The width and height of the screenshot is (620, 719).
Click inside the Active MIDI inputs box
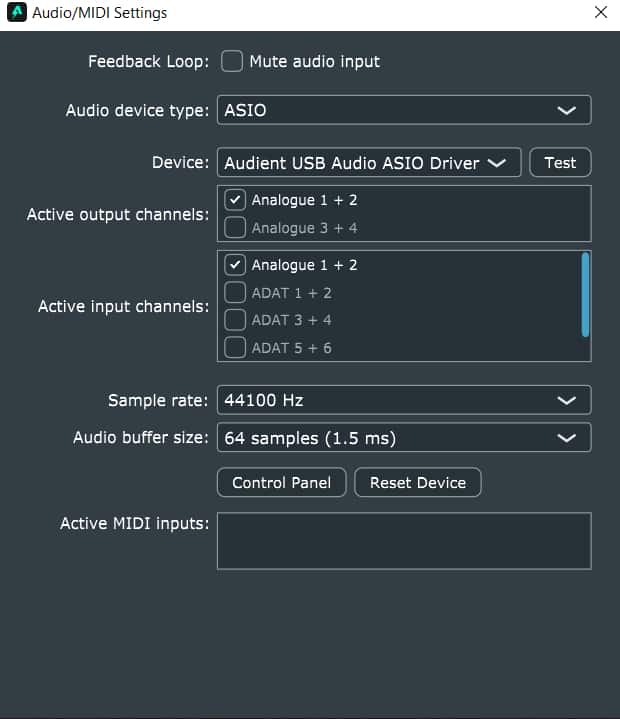point(403,541)
